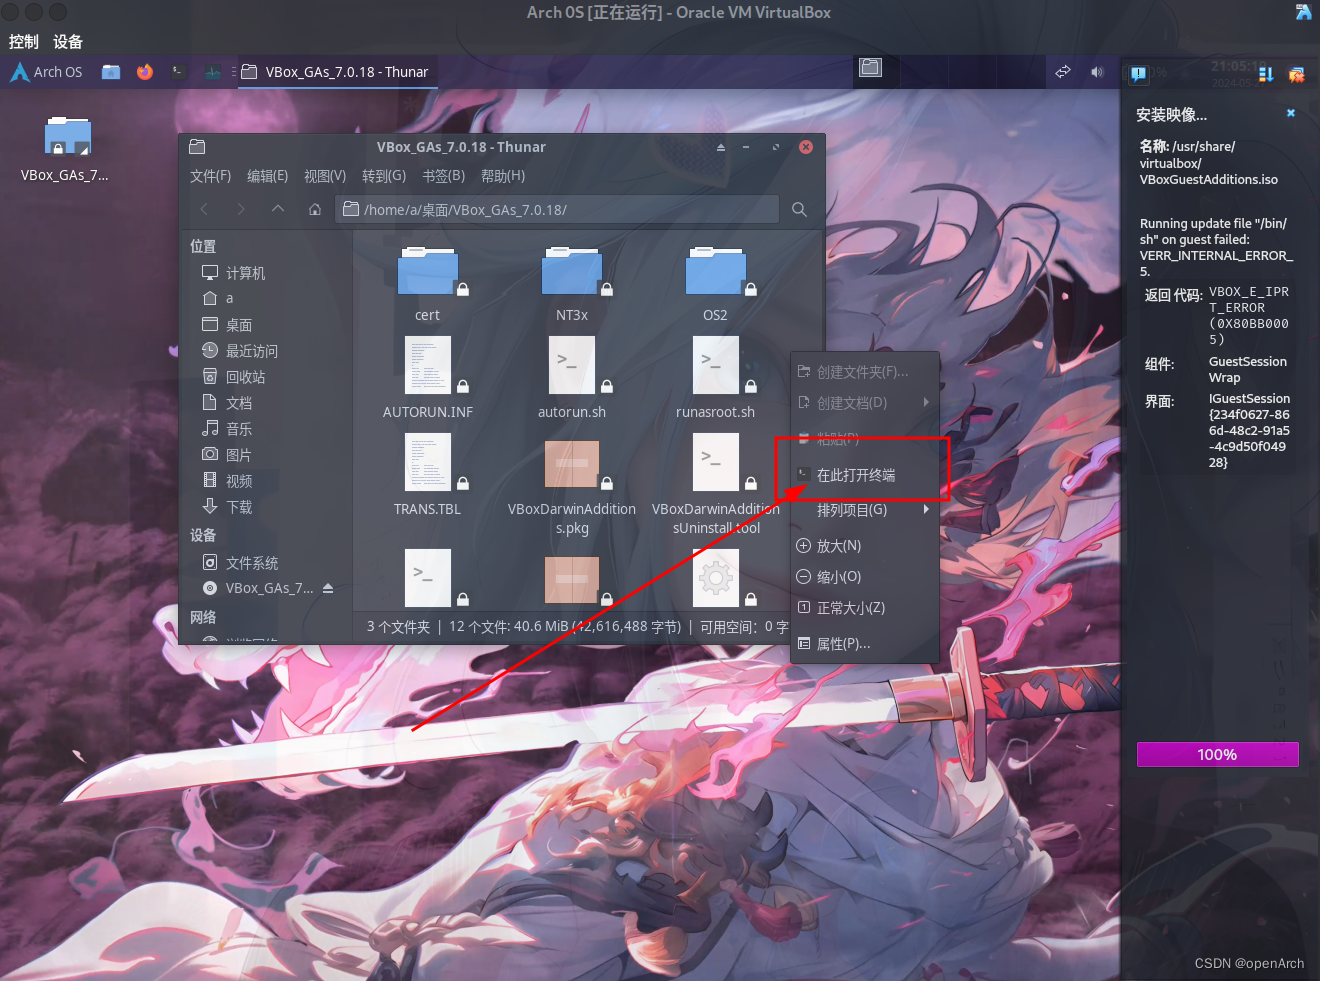Choose 缩小(O) in context menu
The height and width of the screenshot is (981, 1320).
865,577
